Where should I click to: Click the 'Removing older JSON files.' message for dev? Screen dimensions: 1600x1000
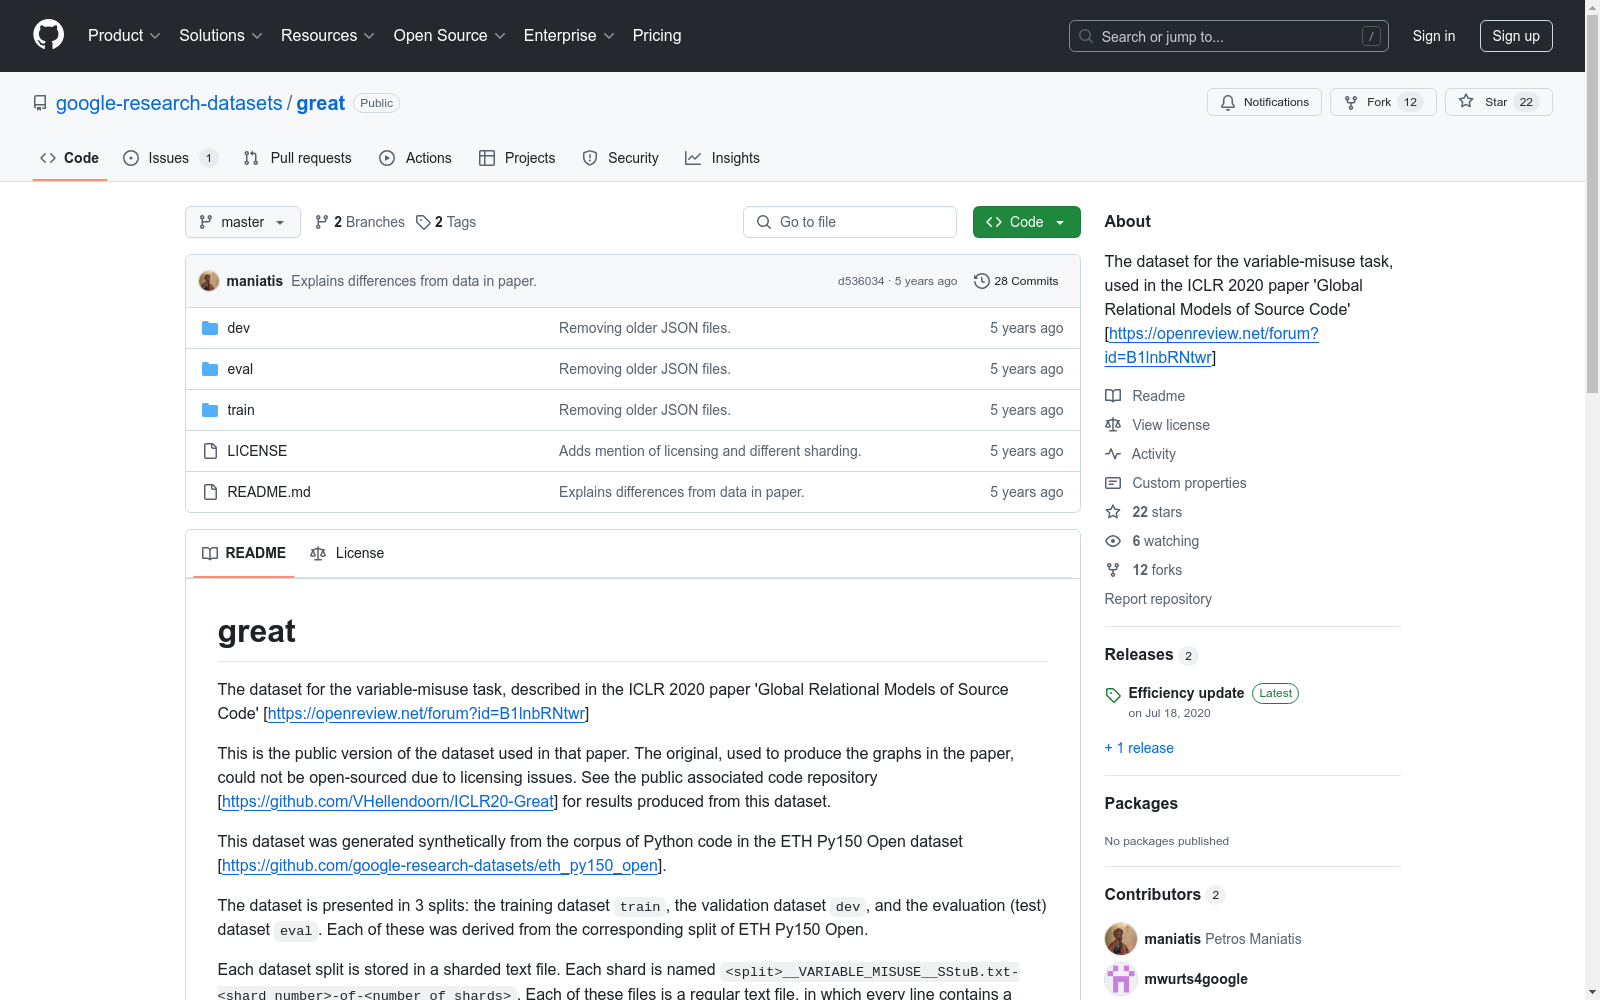pyautogui.click(x=645, y=328)
